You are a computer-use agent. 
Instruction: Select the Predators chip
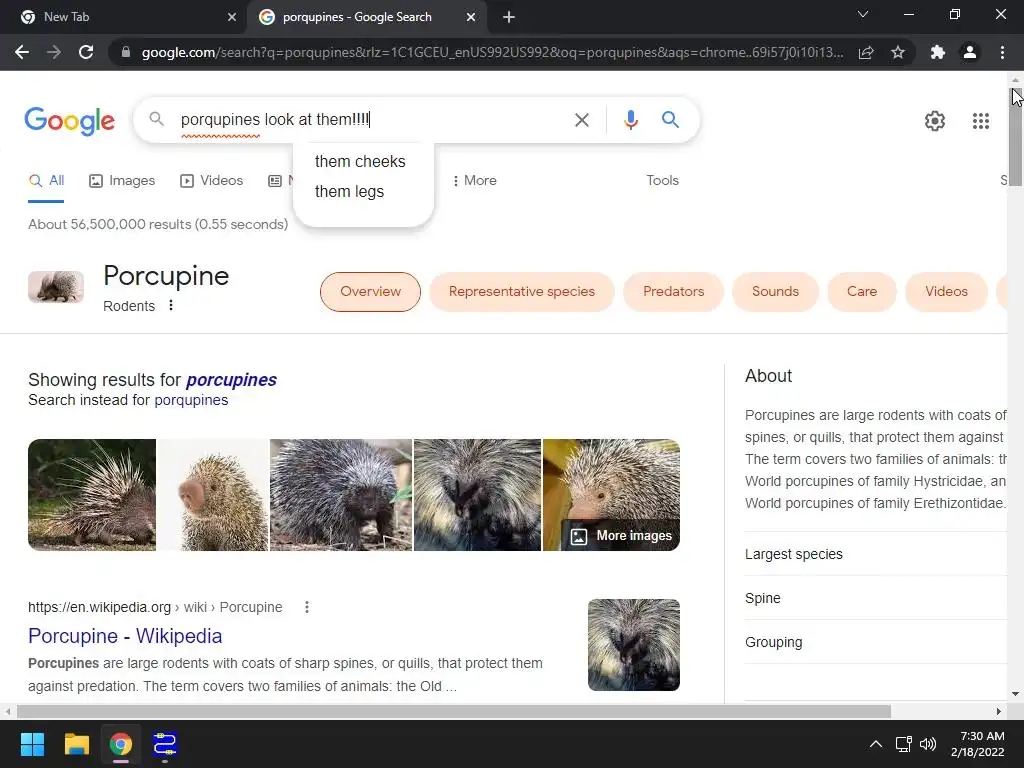[673, 291]
